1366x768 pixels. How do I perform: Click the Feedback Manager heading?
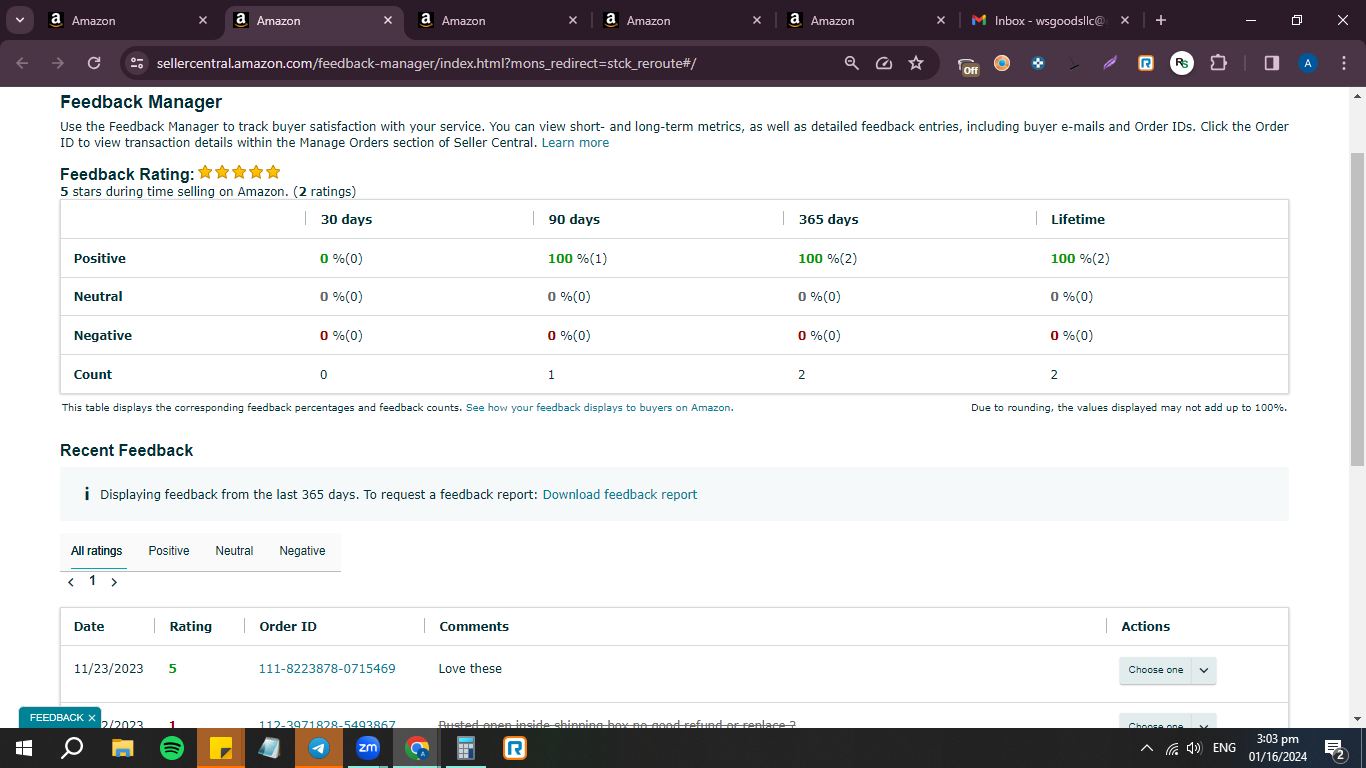tap(141, 102)
